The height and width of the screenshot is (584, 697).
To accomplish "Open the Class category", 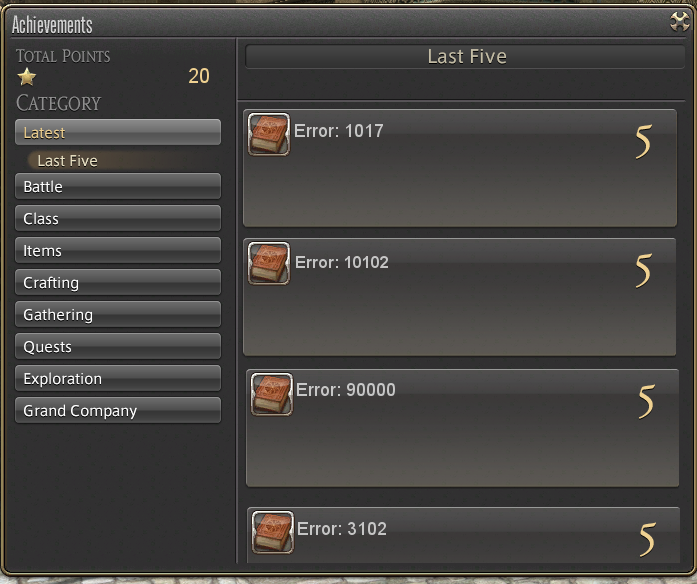I will (x=118, y=218).
